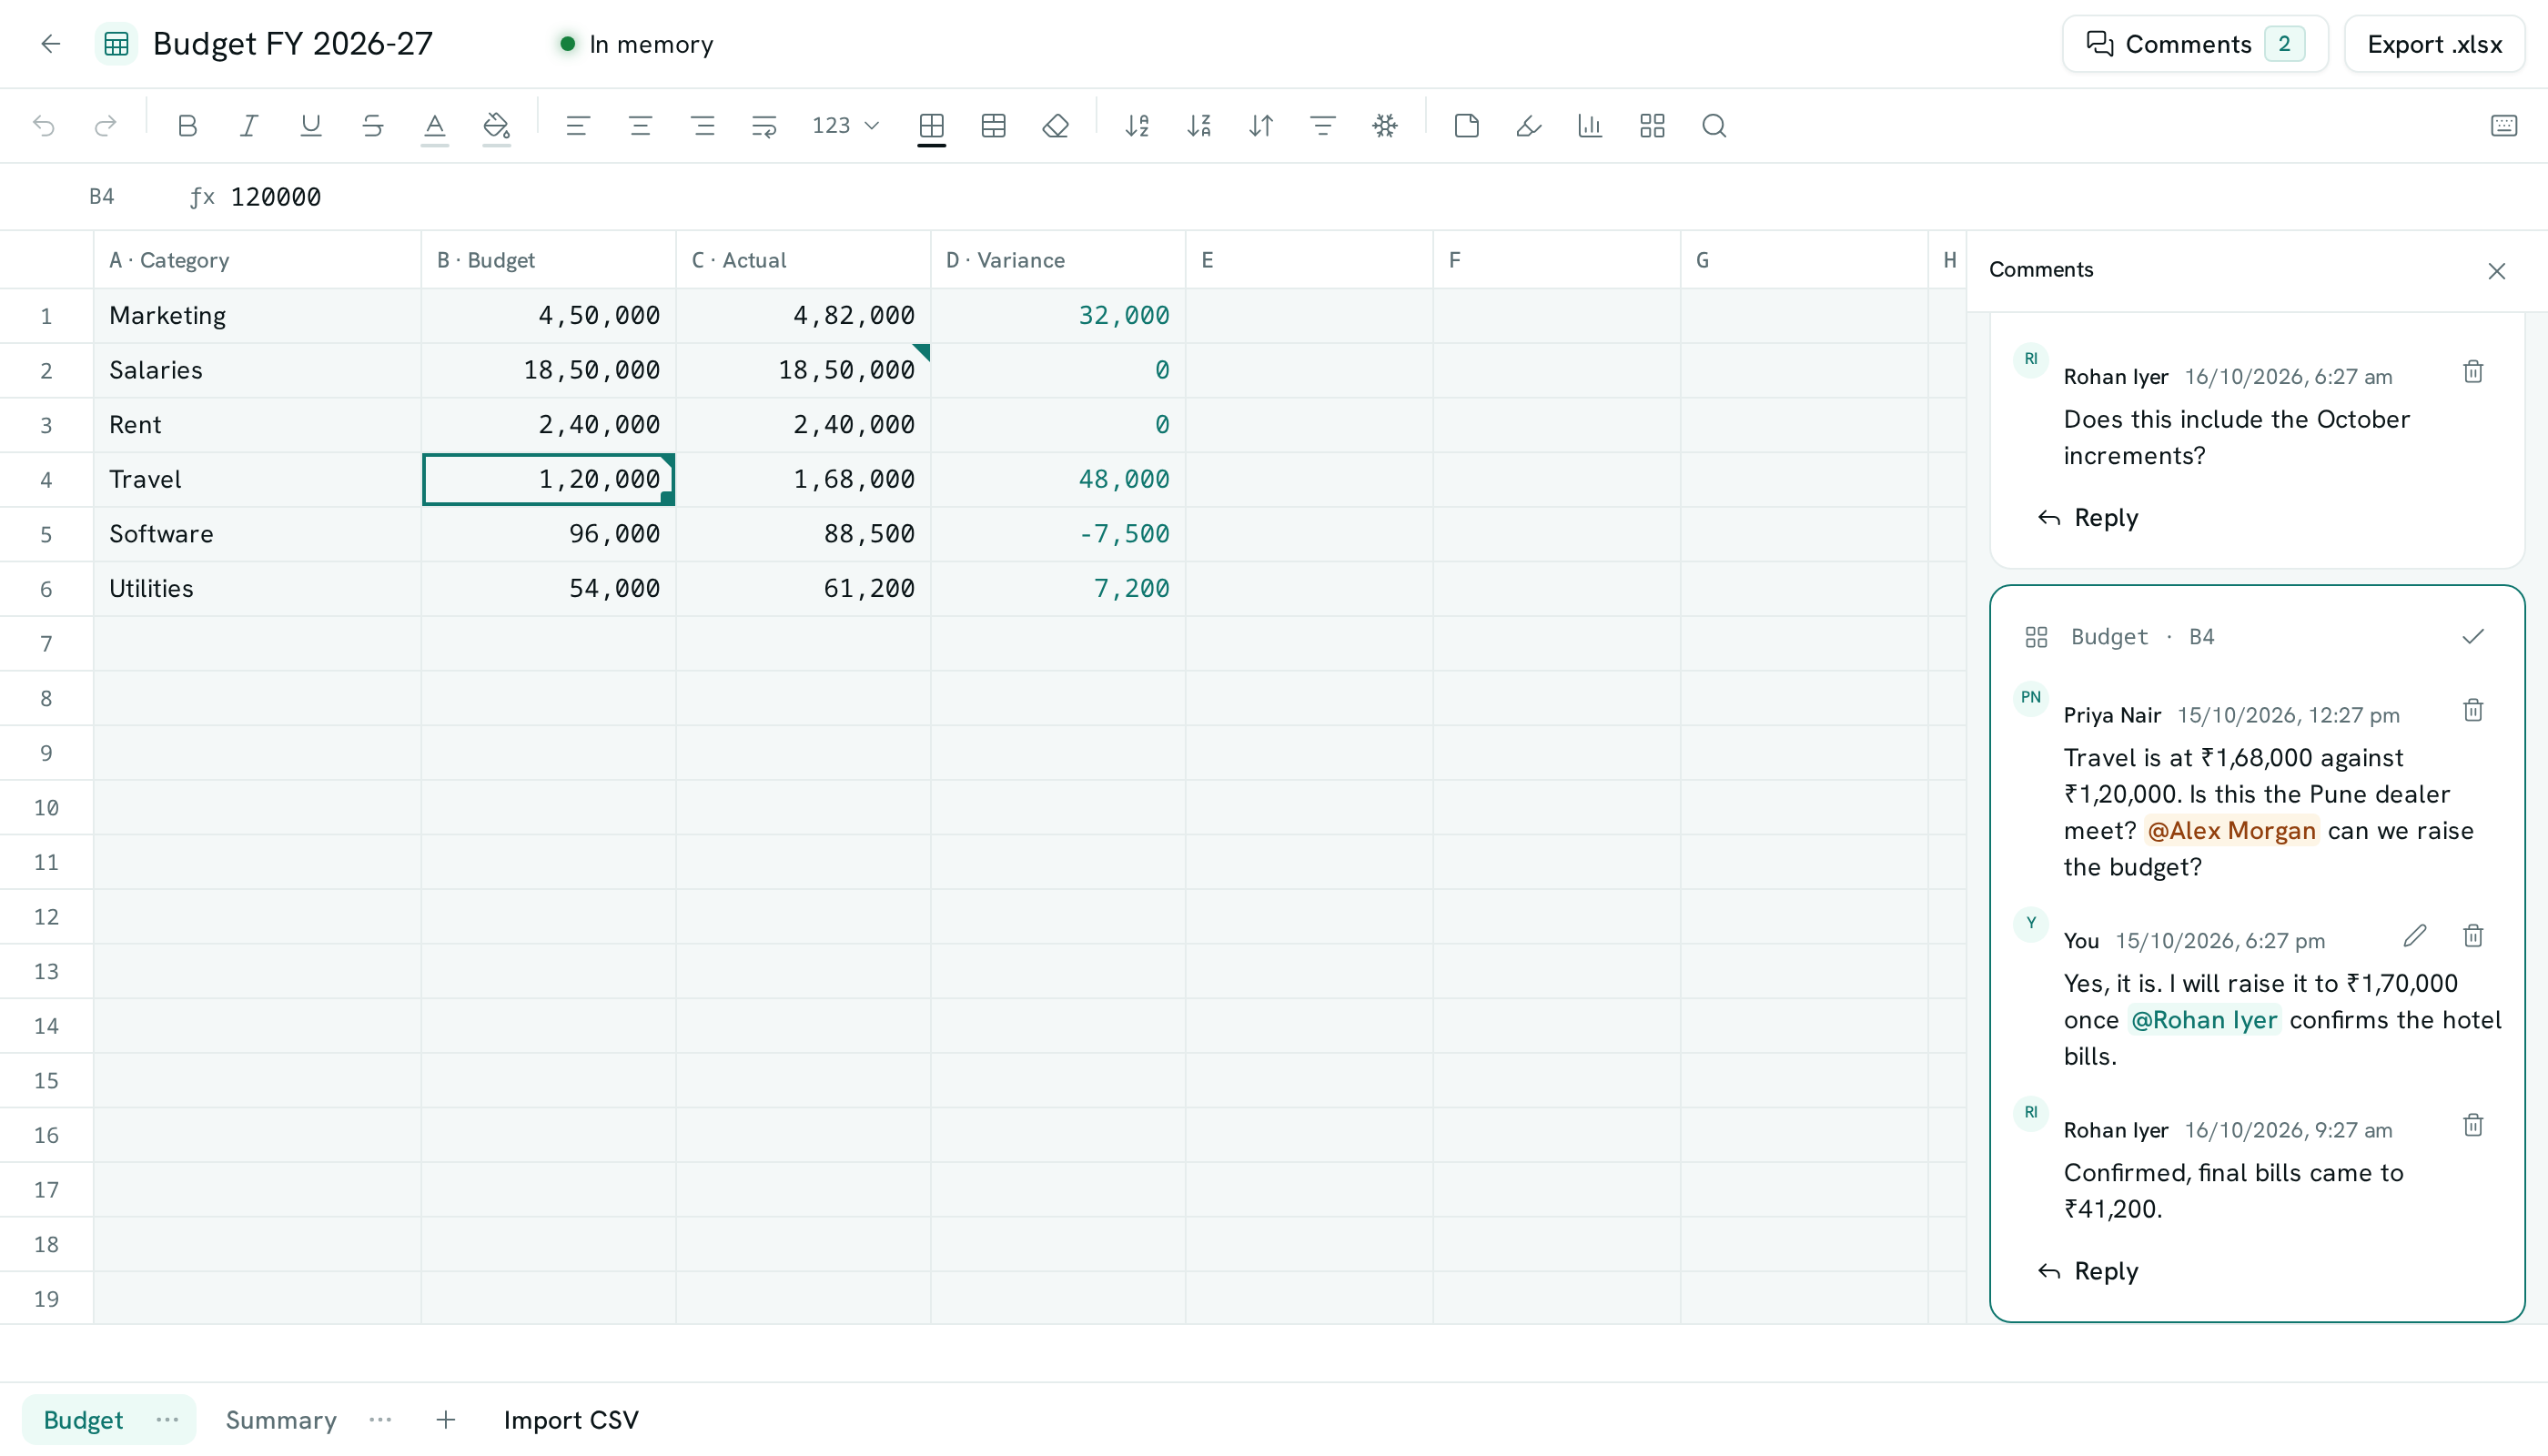This screenshot has height=1456, width=2548.
Task: Edit your comment with the pencil icon
Action: 2415,936
